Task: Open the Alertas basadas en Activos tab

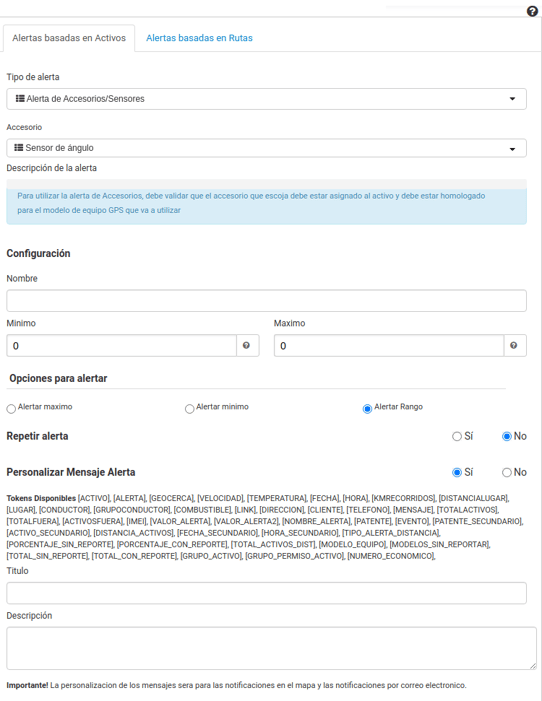Action: pyautogui.click(x=69, y=38)
